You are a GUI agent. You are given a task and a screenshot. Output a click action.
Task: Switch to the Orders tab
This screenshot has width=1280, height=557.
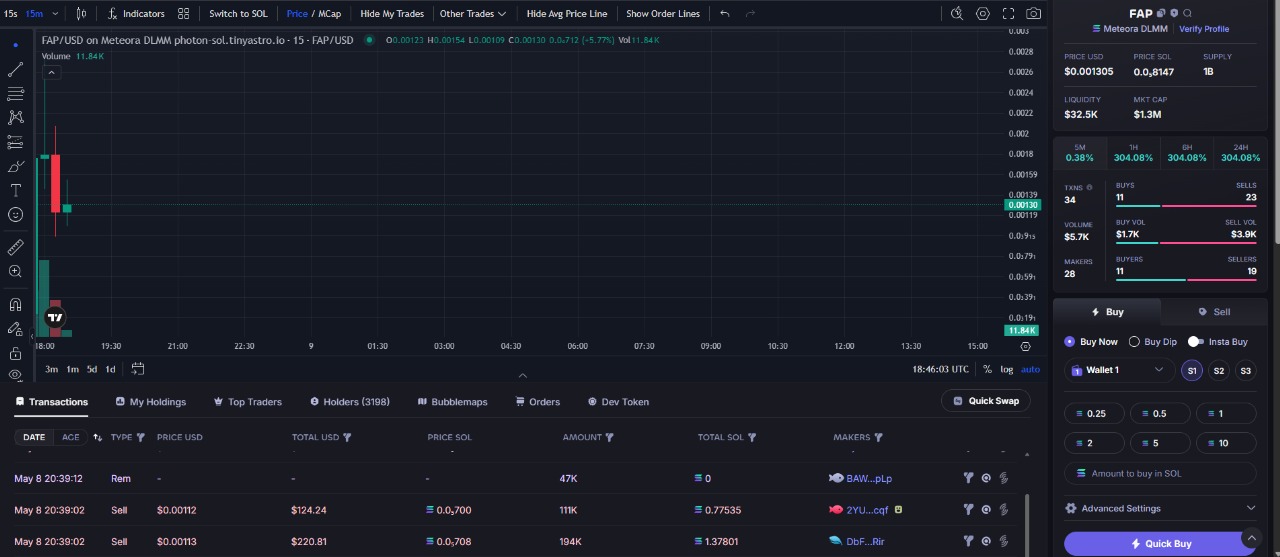tap(538, 402)
